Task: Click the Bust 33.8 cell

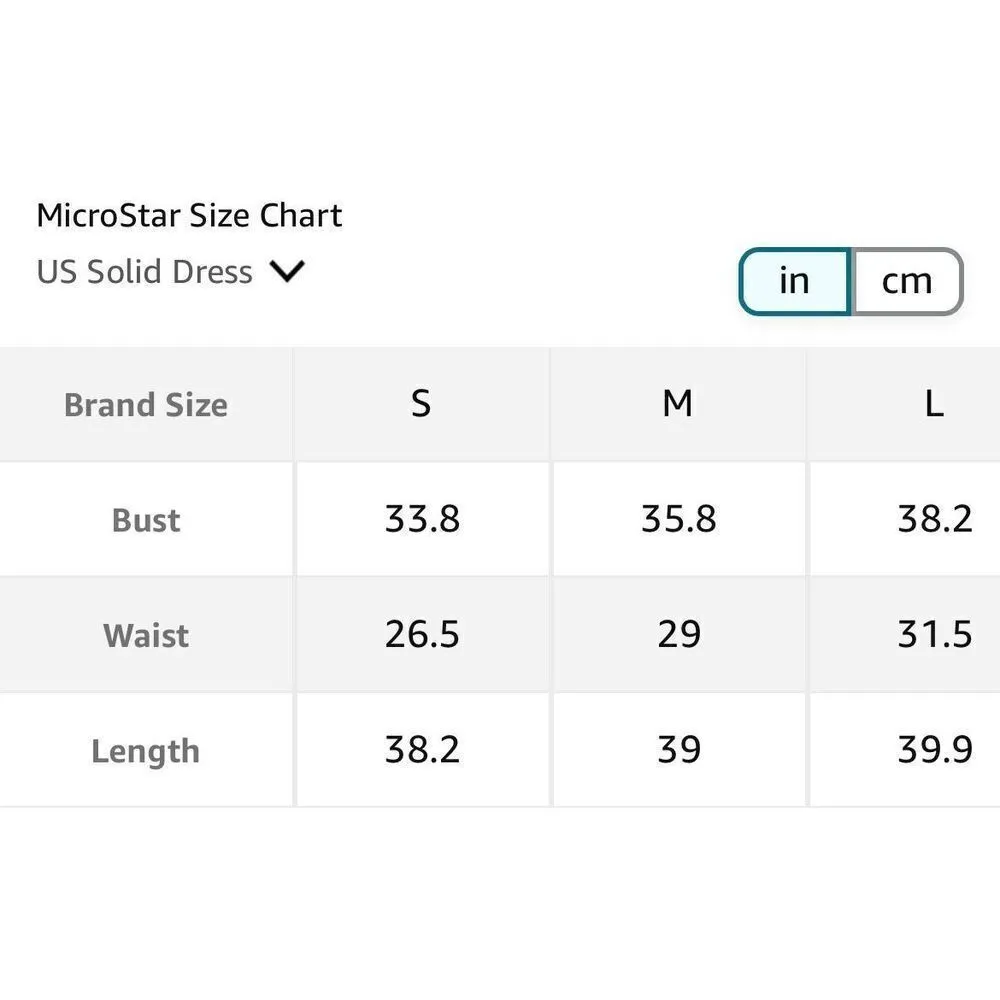Action: (x=422, y=519)
